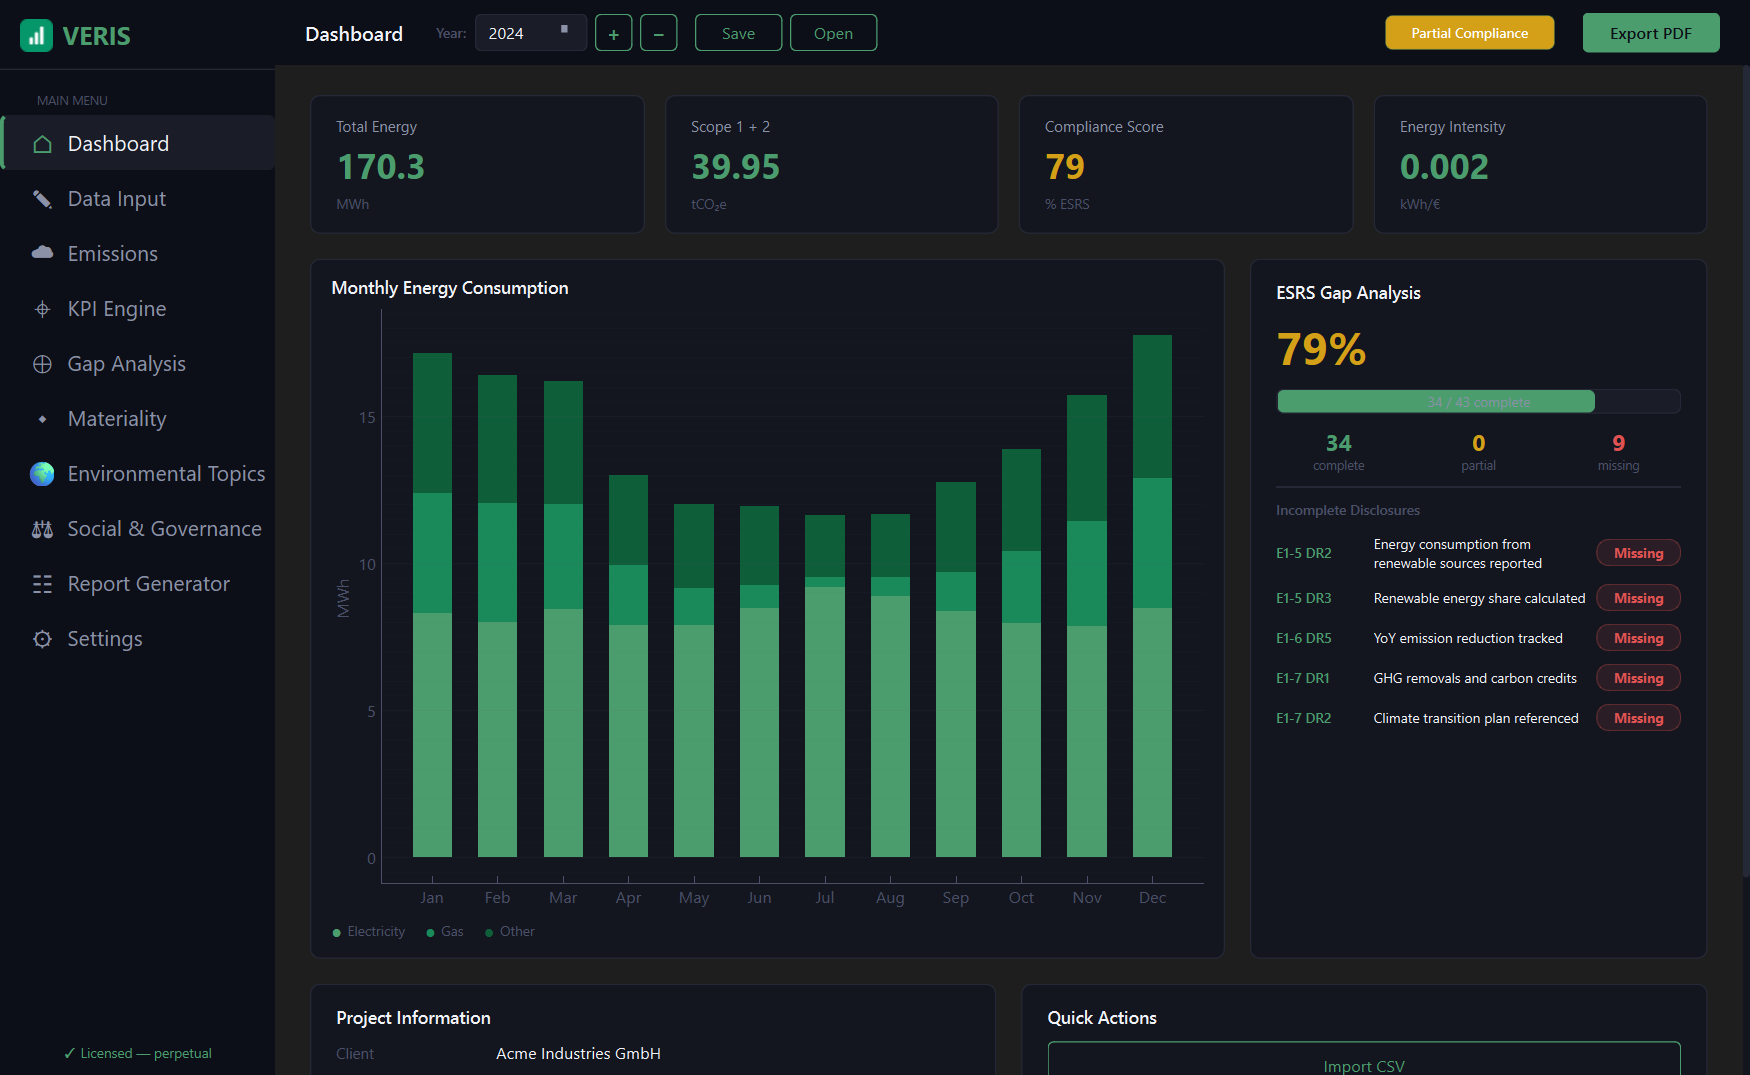
Task: Export the dashboard as PDF
Action: pyautogui.click(x=1651, y=33)
